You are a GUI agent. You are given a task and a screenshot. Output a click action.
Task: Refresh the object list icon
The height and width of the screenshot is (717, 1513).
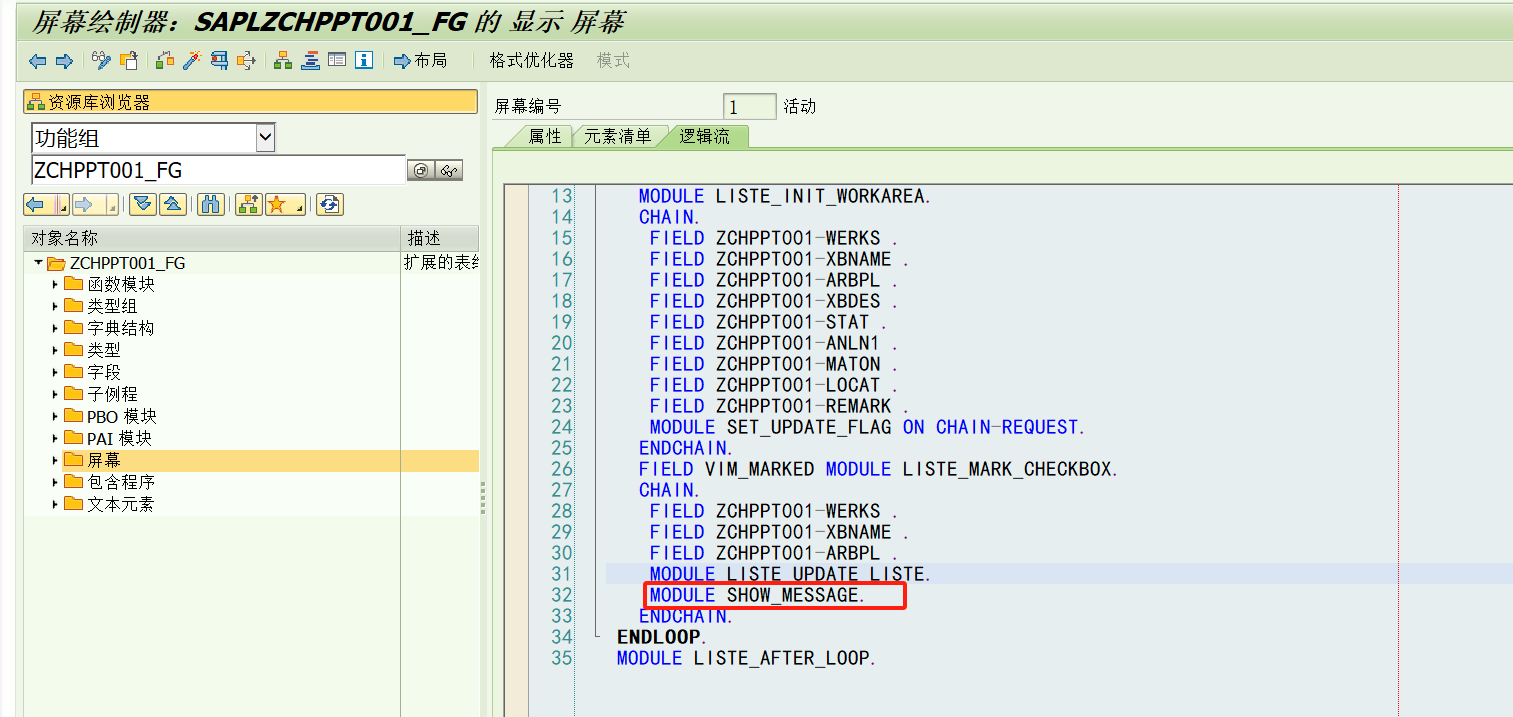(329, 205)
